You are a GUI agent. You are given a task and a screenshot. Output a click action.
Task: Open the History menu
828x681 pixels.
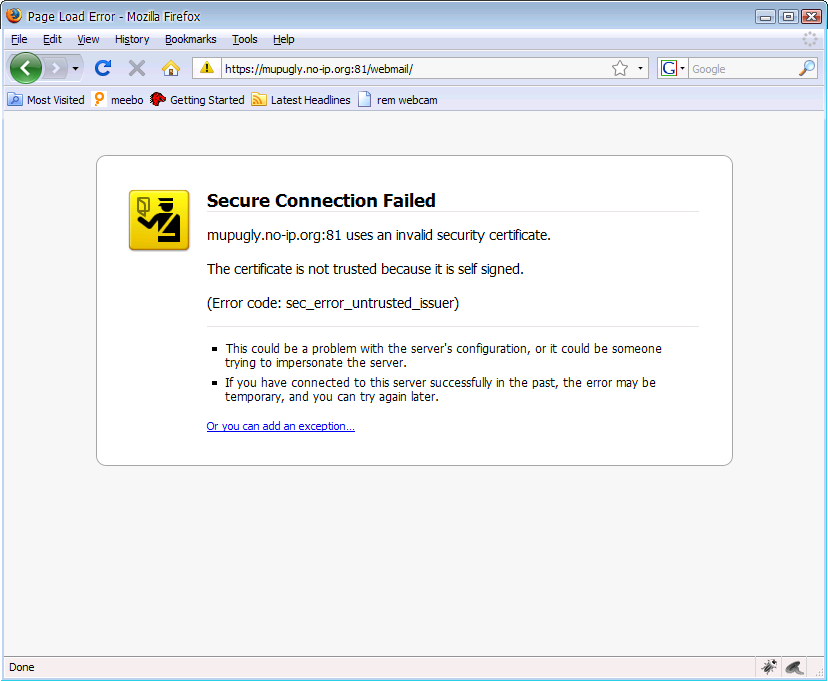coord(131,39)
